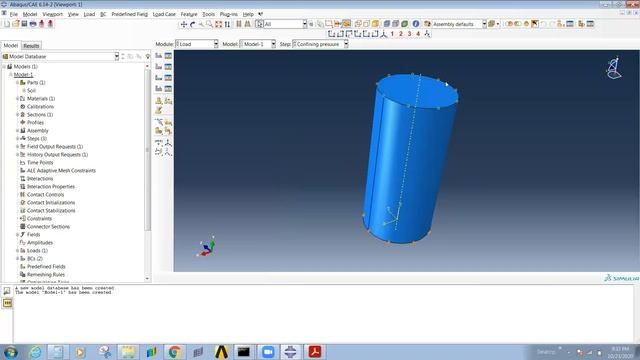Apply custom view 1
This screenshot has width=640, height=360.
pyautogui.click(x=392, y=34)
